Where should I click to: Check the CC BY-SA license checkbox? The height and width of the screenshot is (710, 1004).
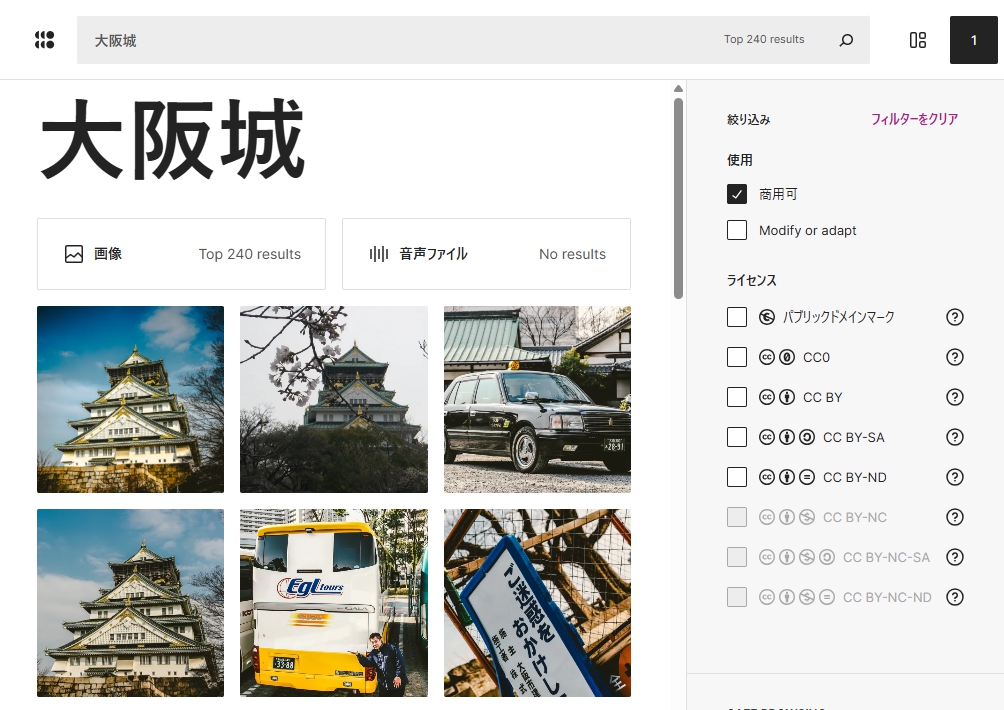[x=737, y=437]
